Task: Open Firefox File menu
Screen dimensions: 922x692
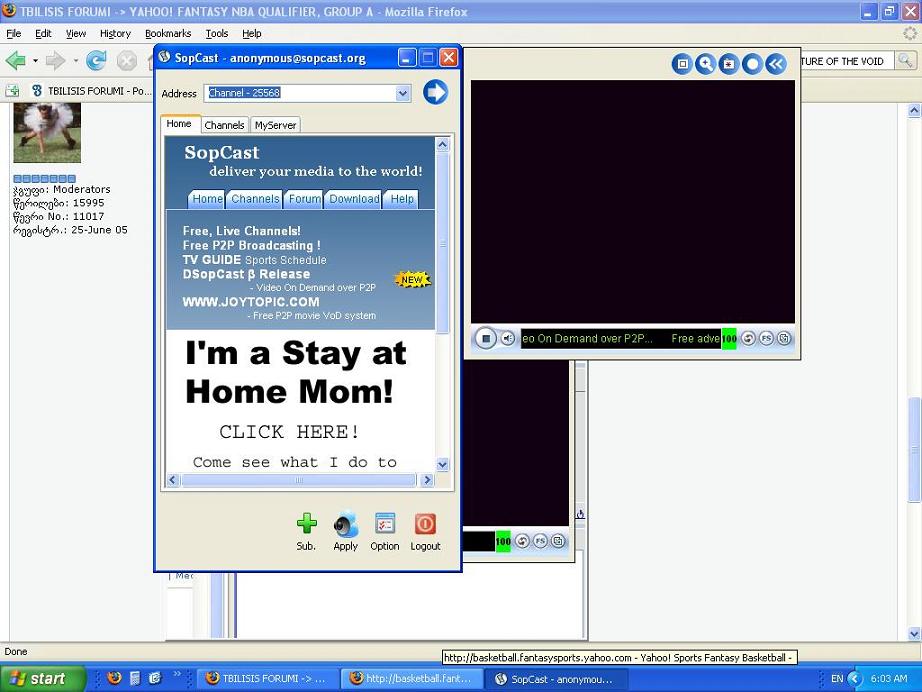Action: click(14, 34)
